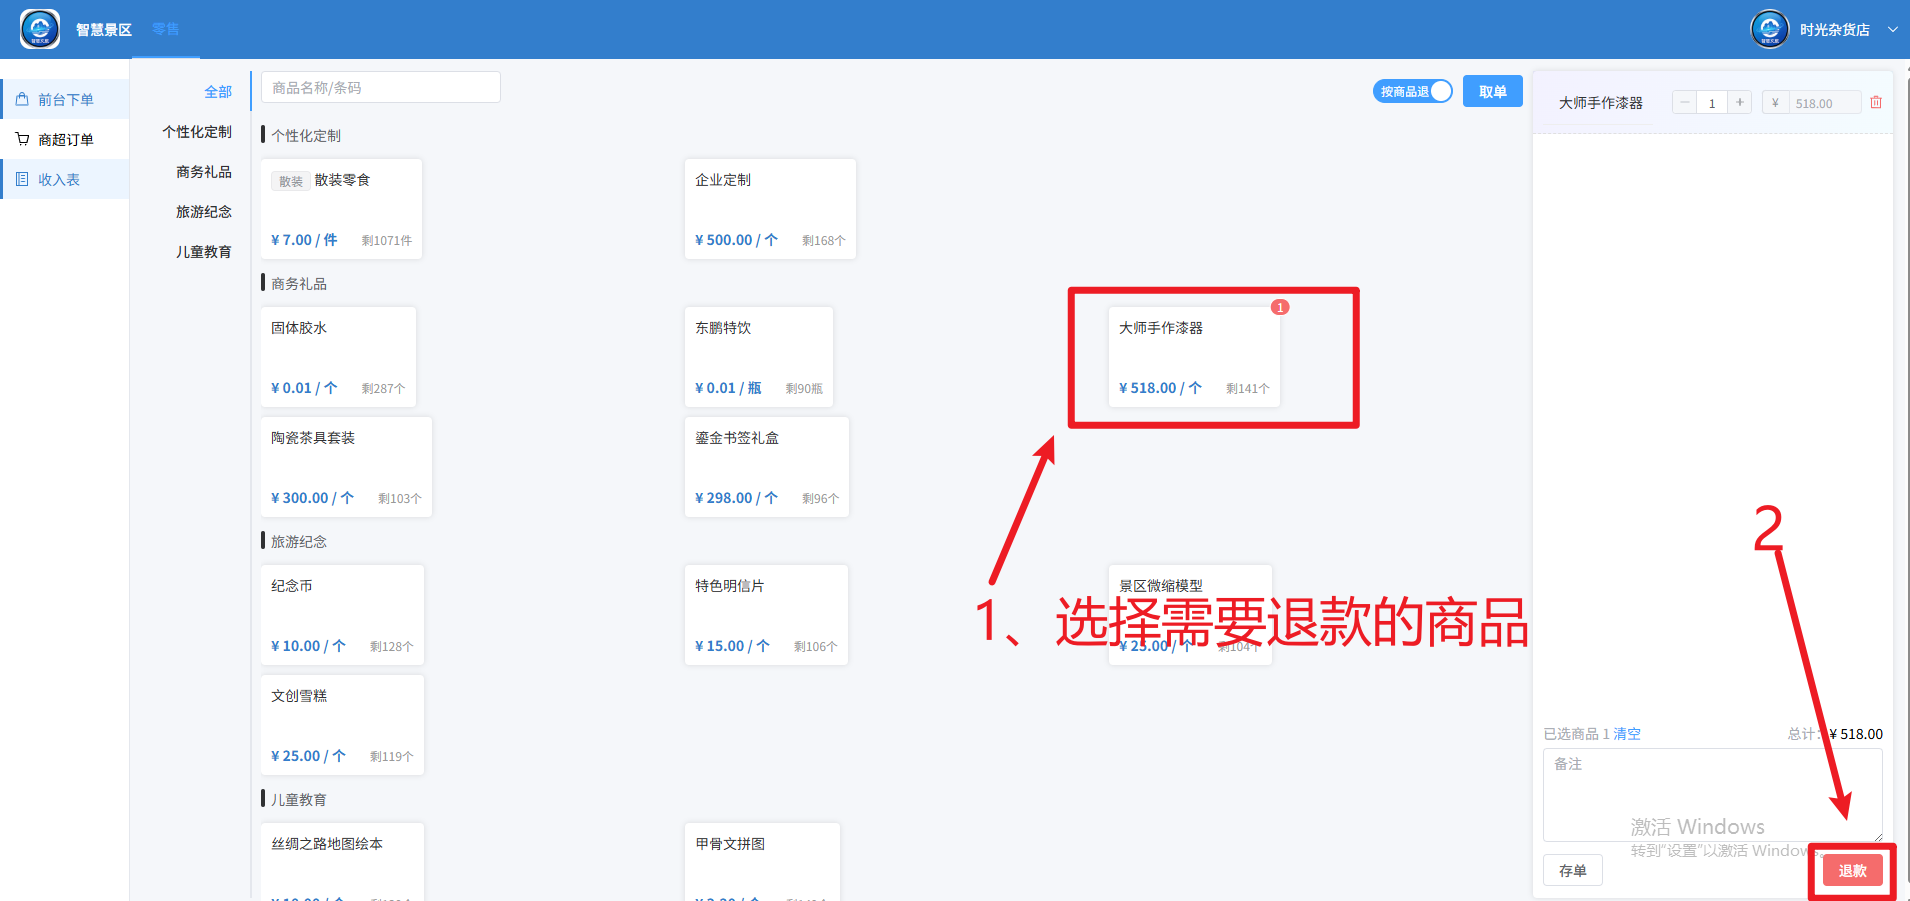
Task: Switch to the 零售 tab
Action: point(166,29)
